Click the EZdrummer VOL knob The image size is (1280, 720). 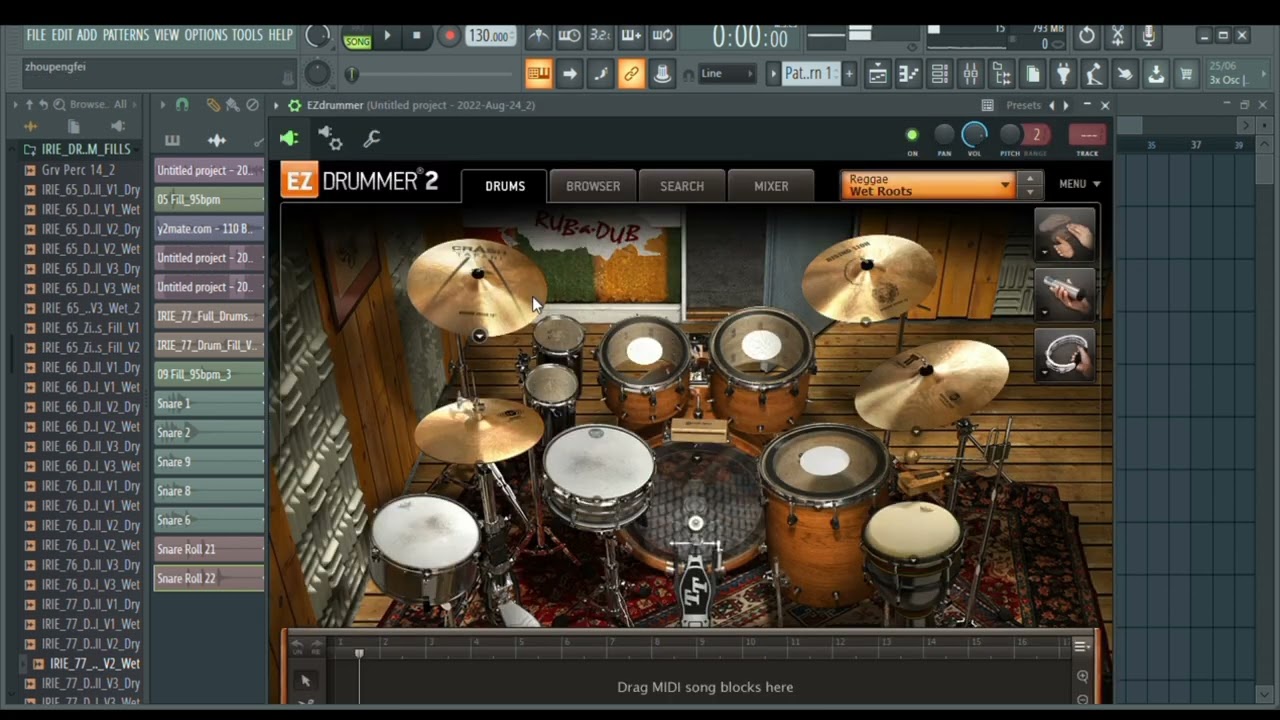[974, 135]
